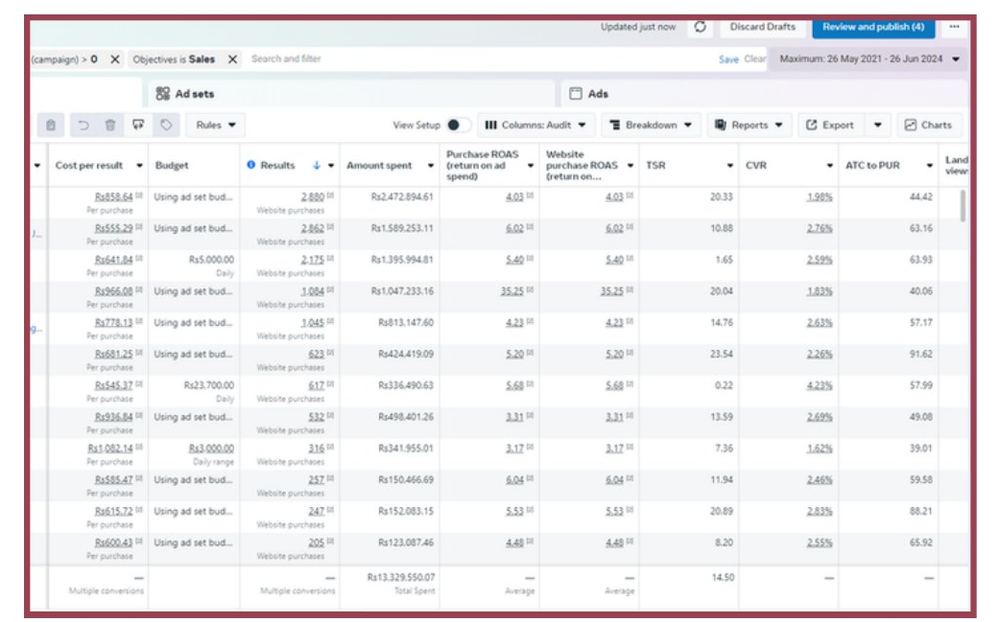
Task: Click the table's vertical scrollbar
Action: 962,205
